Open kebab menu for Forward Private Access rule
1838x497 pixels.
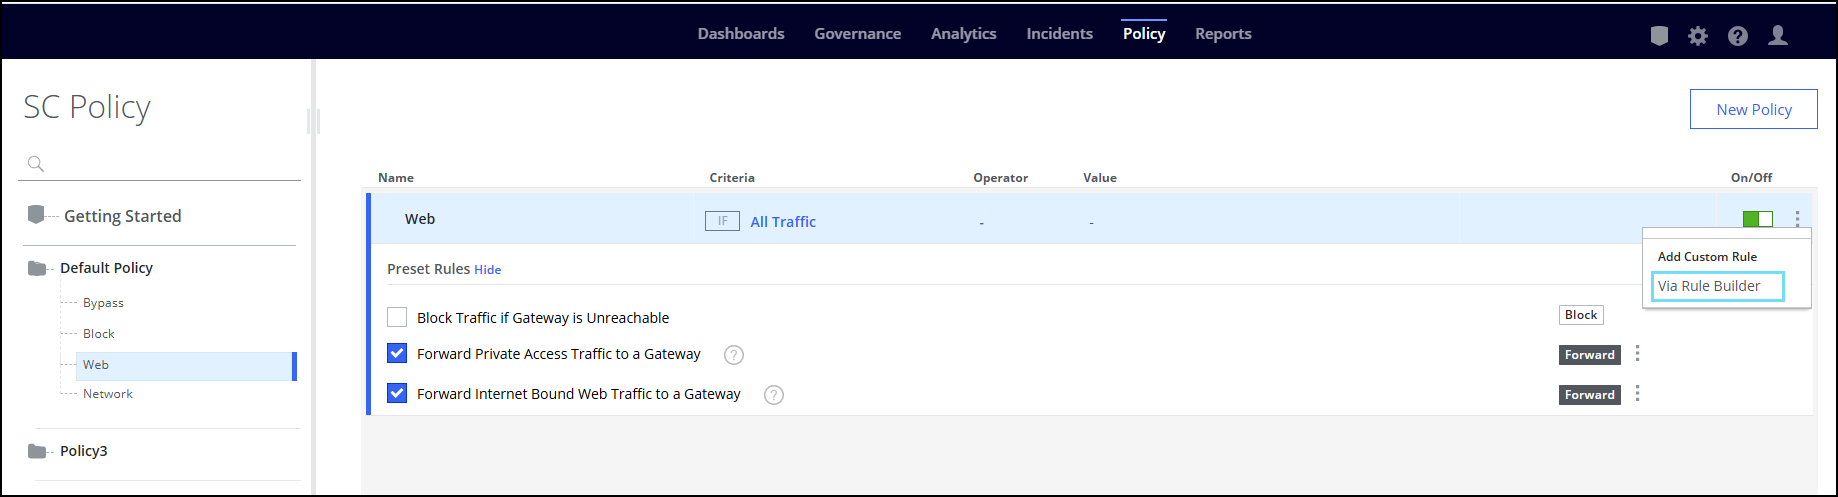[x=1637, y=354]
